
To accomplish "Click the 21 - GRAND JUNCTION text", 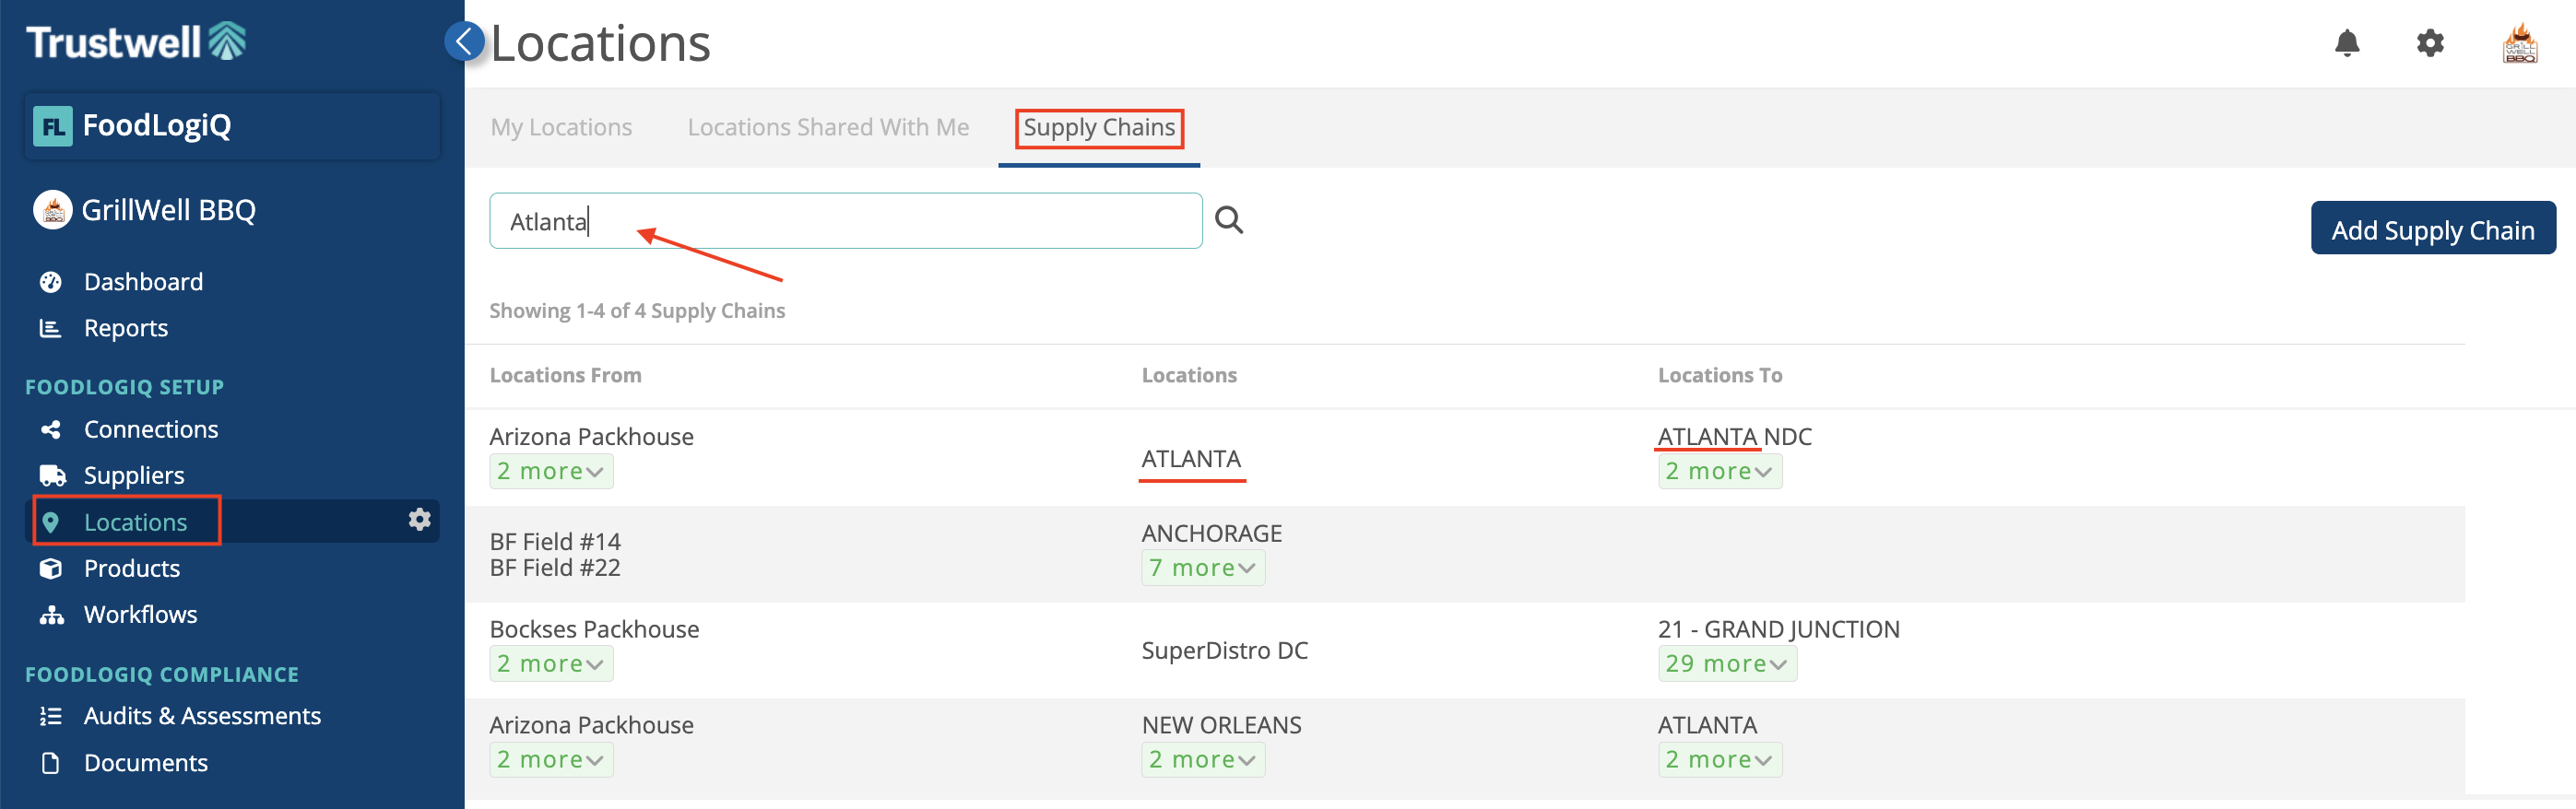I will pyautogui.click(x=1778, y=629).
